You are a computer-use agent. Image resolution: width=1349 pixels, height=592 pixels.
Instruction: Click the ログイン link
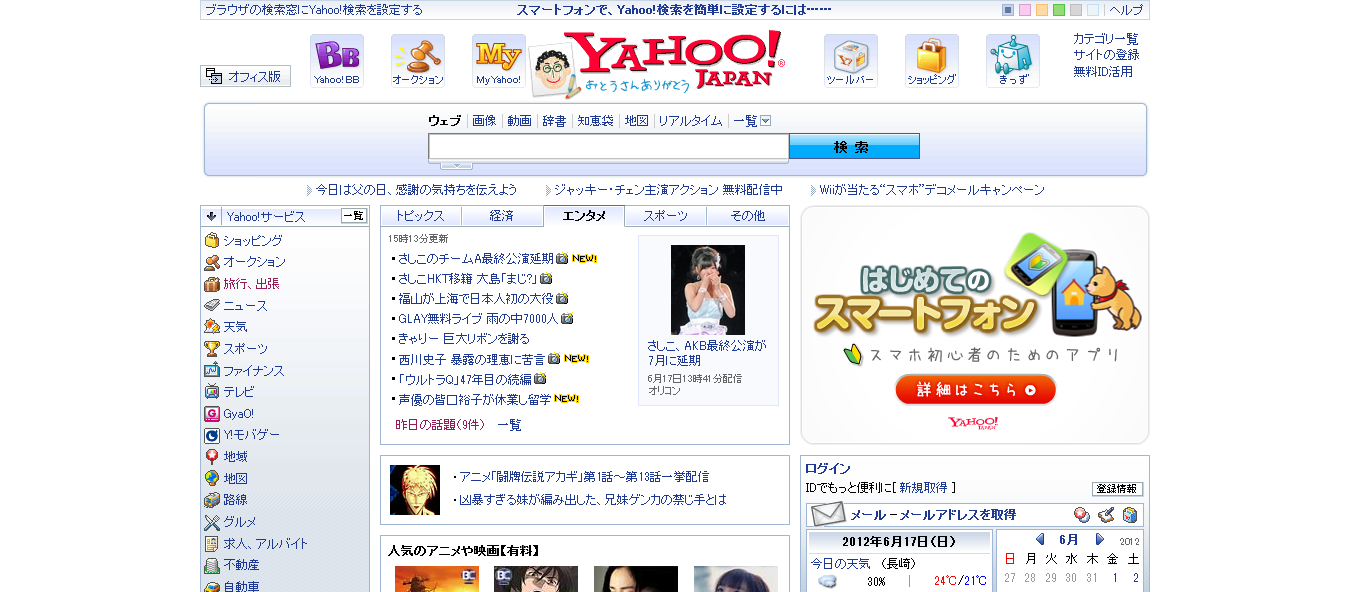[828, 468]
